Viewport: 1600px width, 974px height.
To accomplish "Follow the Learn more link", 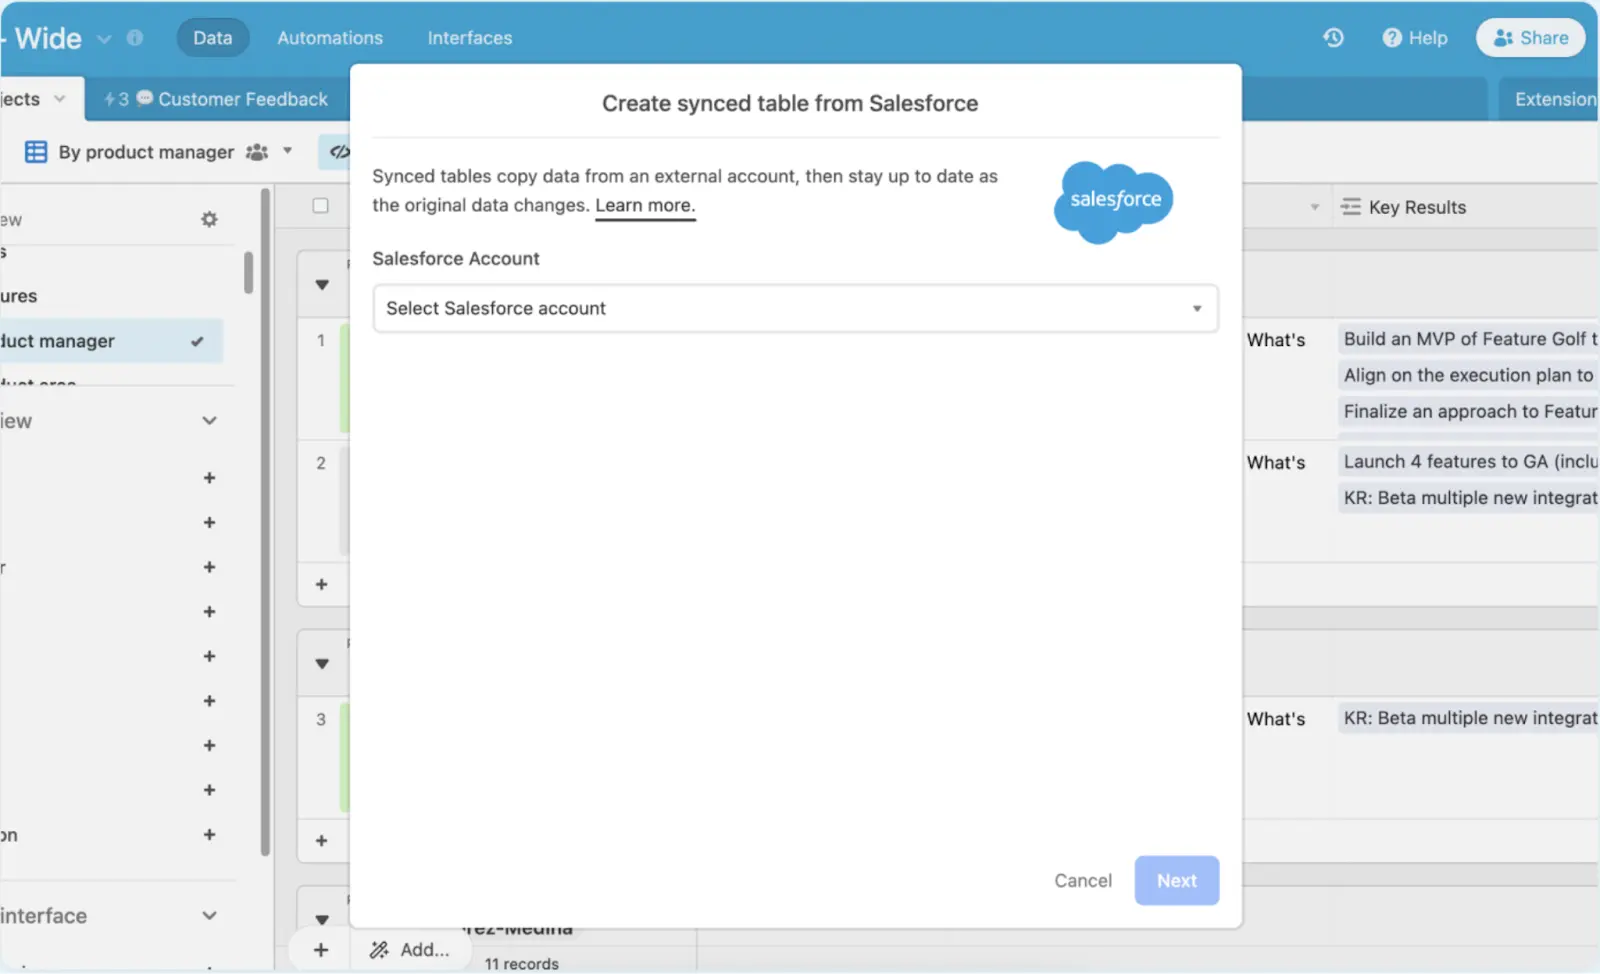I will (x=645, y=205).
